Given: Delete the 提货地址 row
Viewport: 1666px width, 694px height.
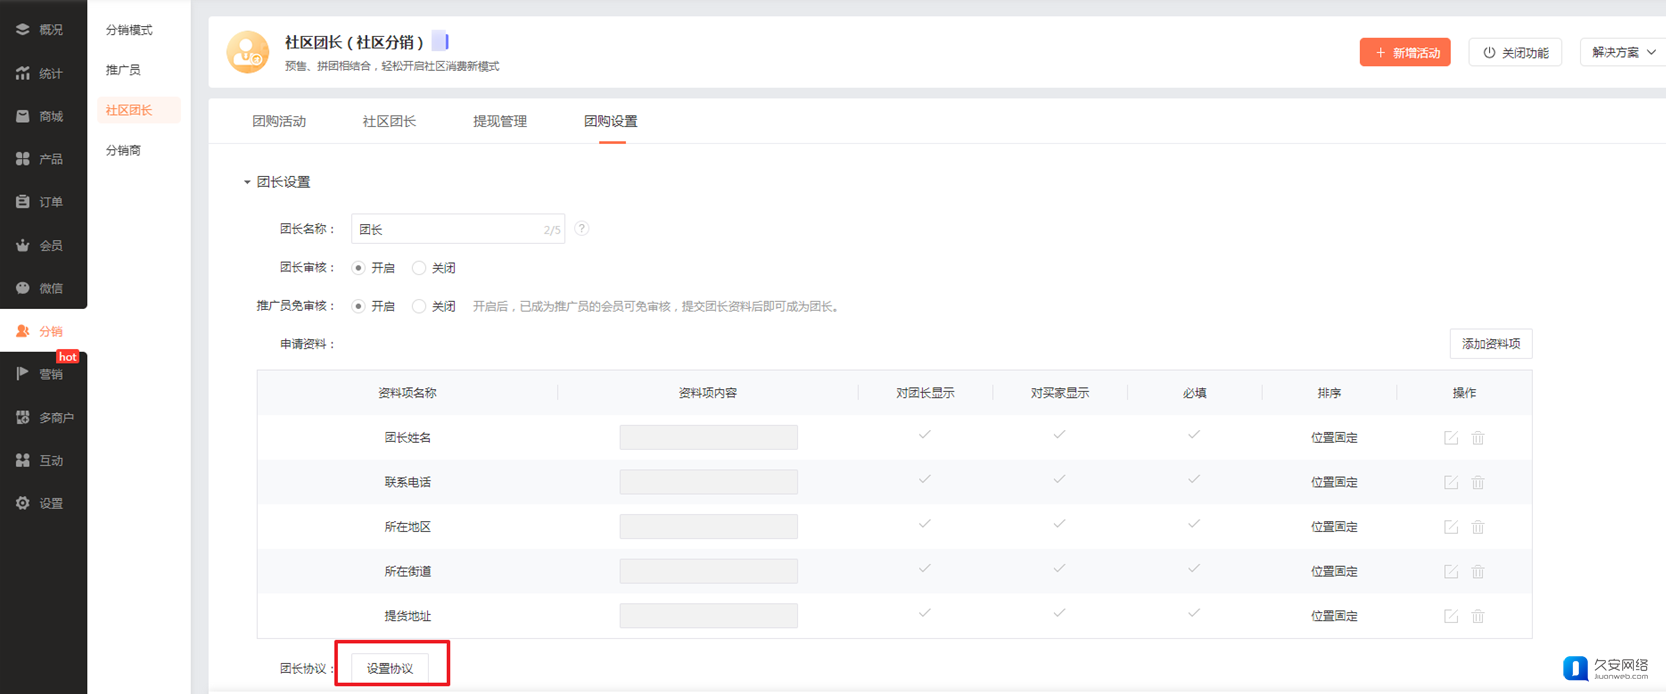Looking at the screenshot, I should click(1478, 616).
